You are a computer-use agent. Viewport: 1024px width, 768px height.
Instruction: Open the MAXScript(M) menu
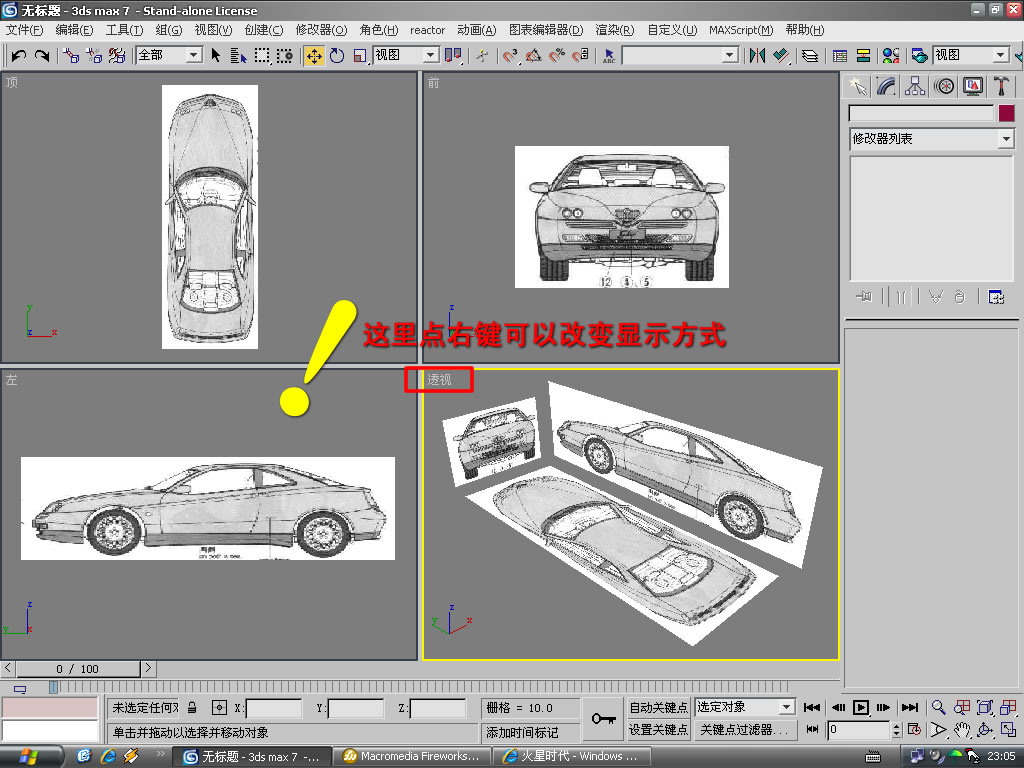click(741, 30)
